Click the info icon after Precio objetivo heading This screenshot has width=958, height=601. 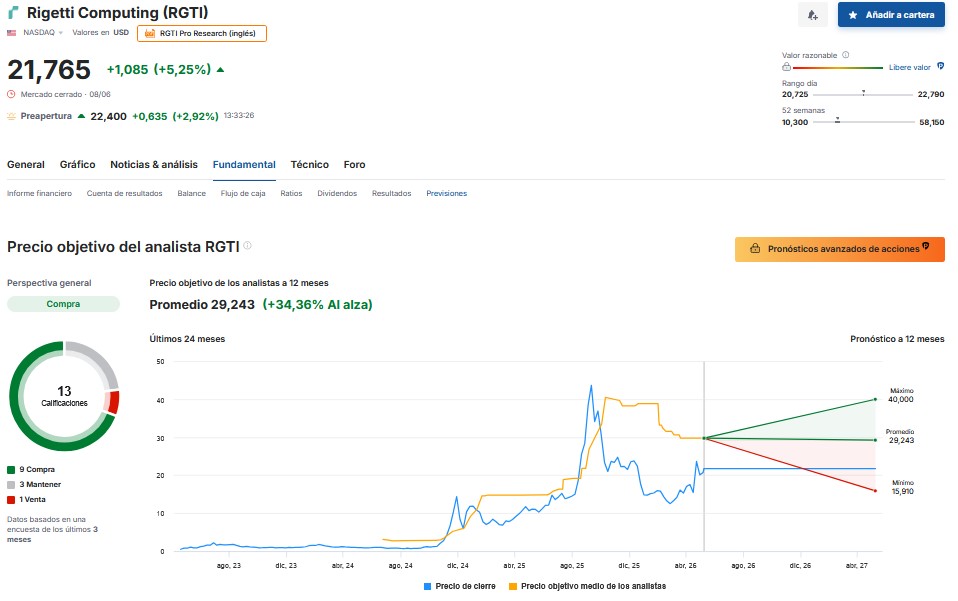point(247,246)
